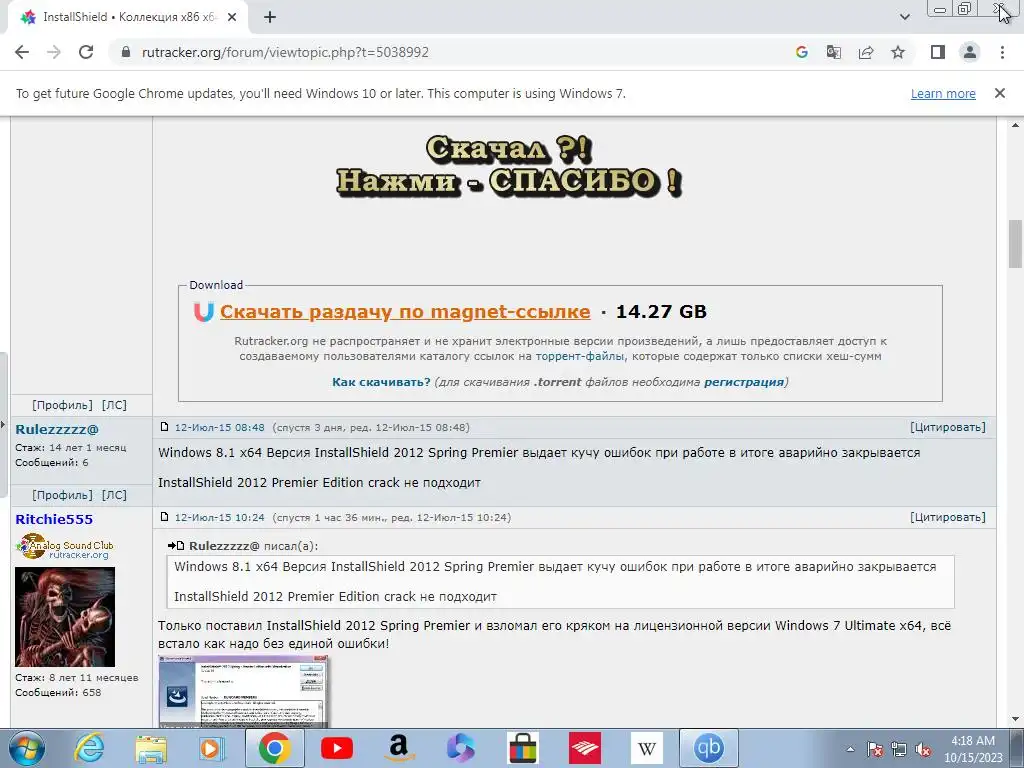Viewport: 1024px width, 768px height.
Task: Bookmark this tab with the star icon
Action: (x=898, y=52)
